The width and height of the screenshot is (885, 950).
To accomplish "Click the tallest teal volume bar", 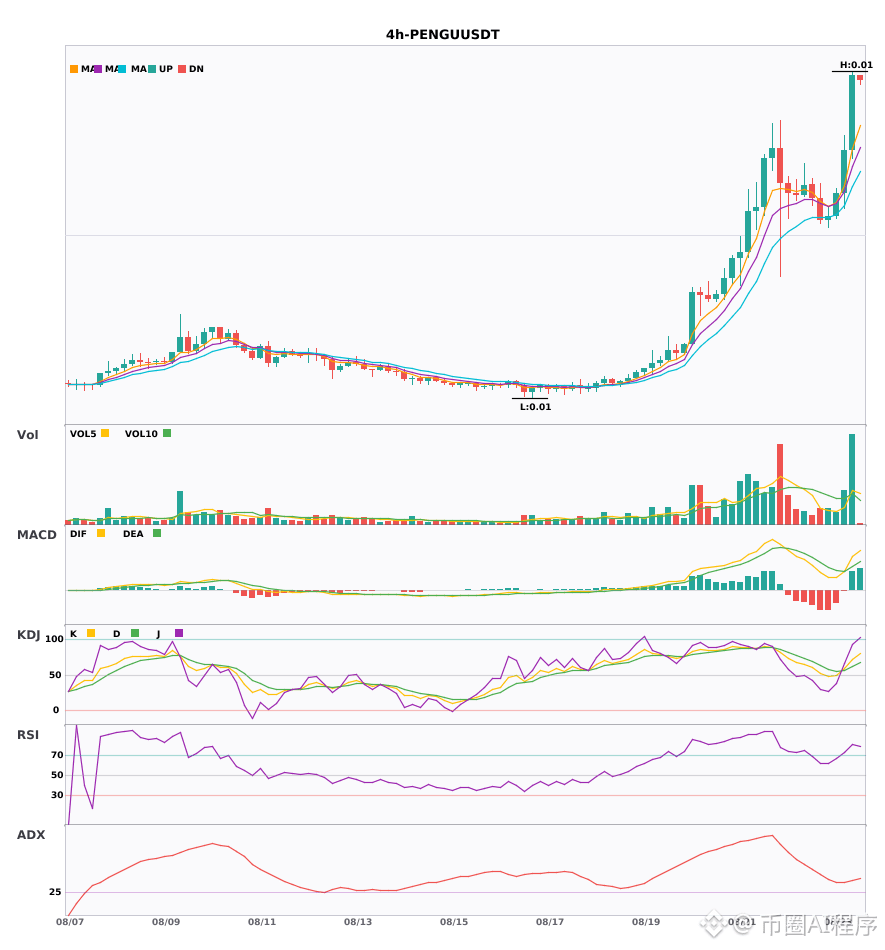I will (x=852, y=479).
